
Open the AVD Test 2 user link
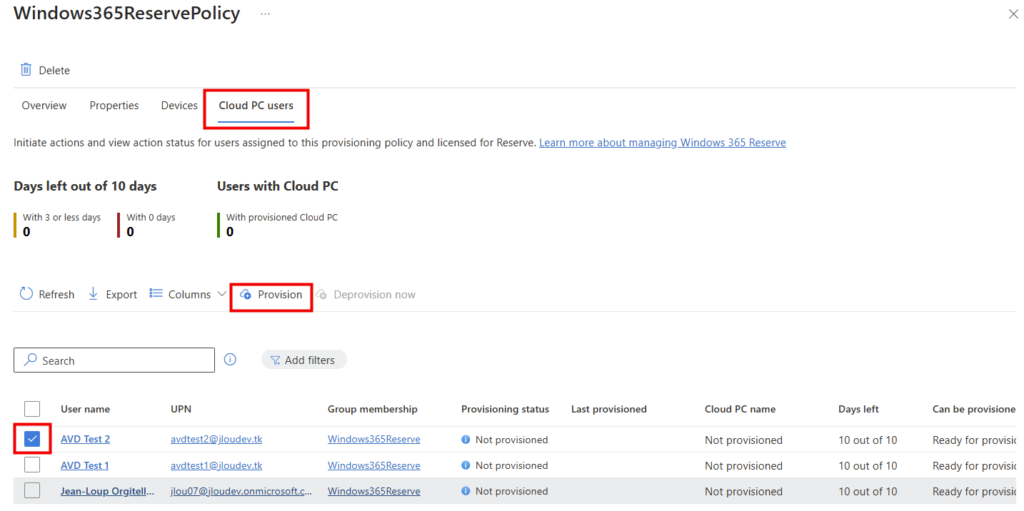point(86,440)
